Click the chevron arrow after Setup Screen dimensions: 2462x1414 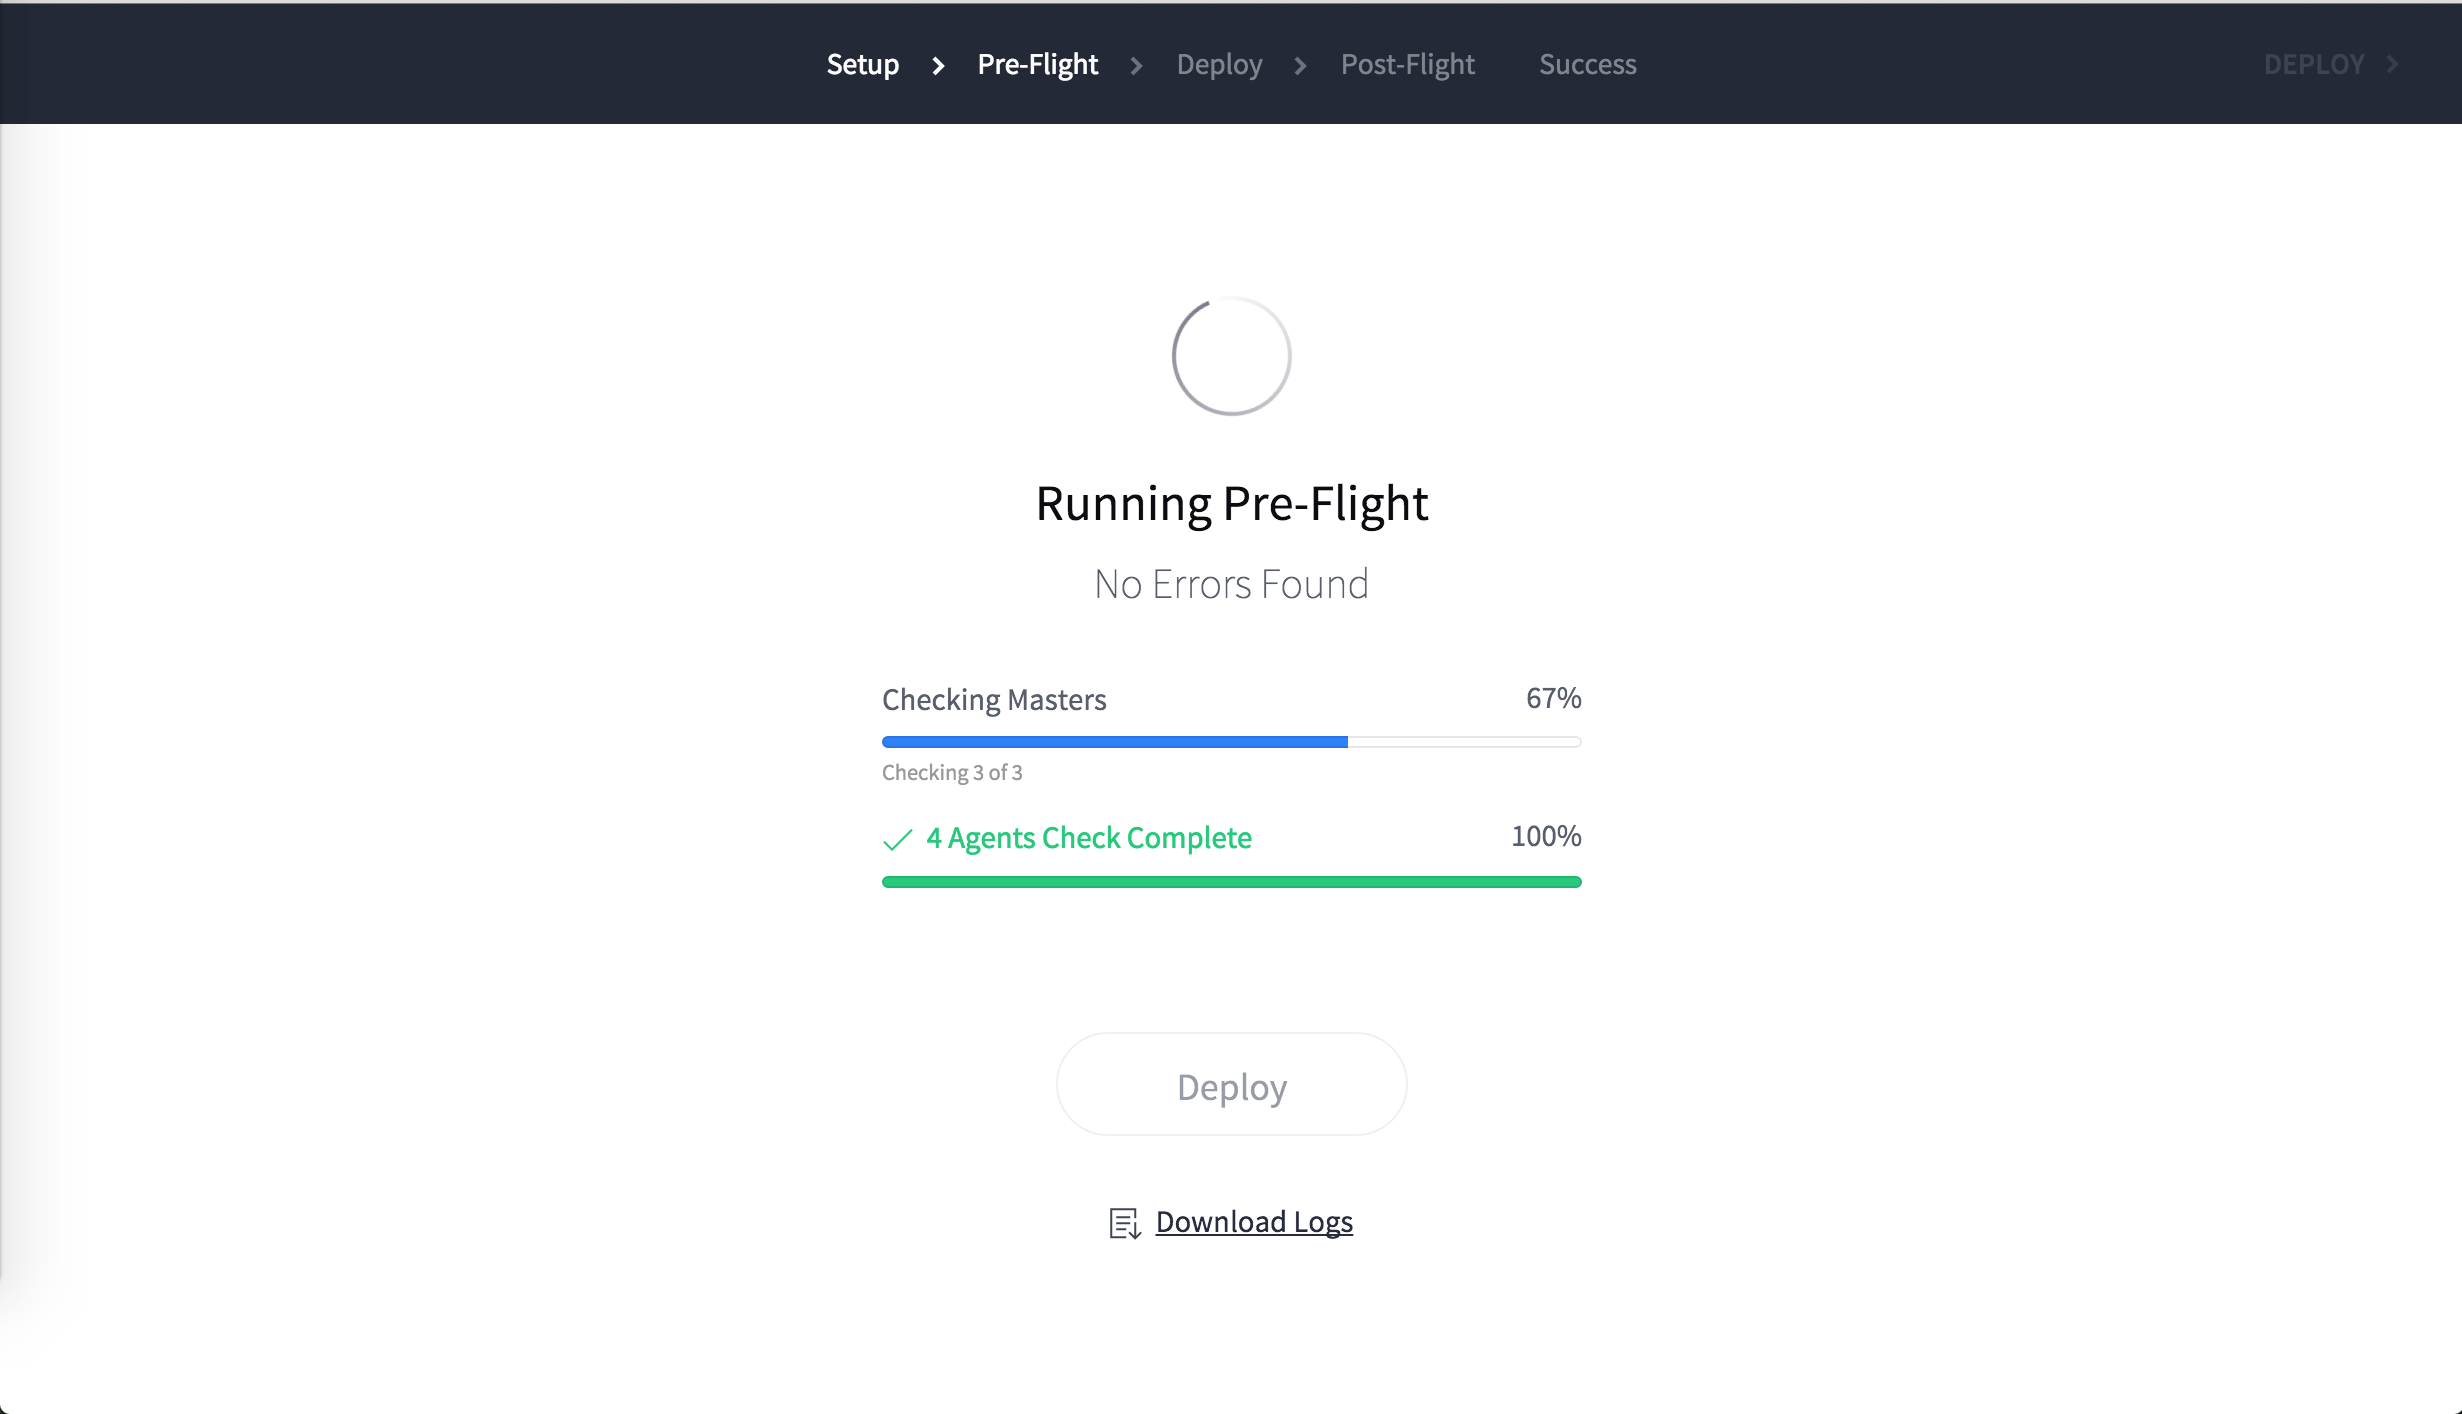[x=938, y=66]
